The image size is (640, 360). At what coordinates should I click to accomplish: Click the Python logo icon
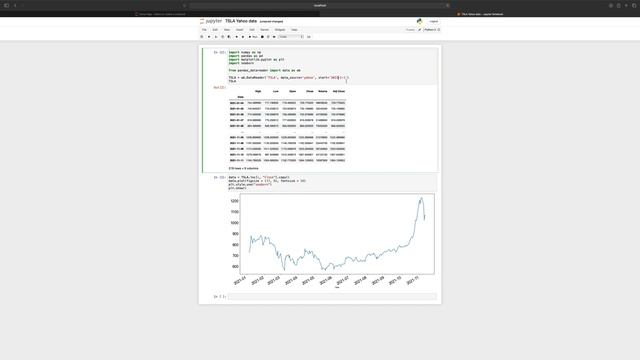tap(419, 21)
